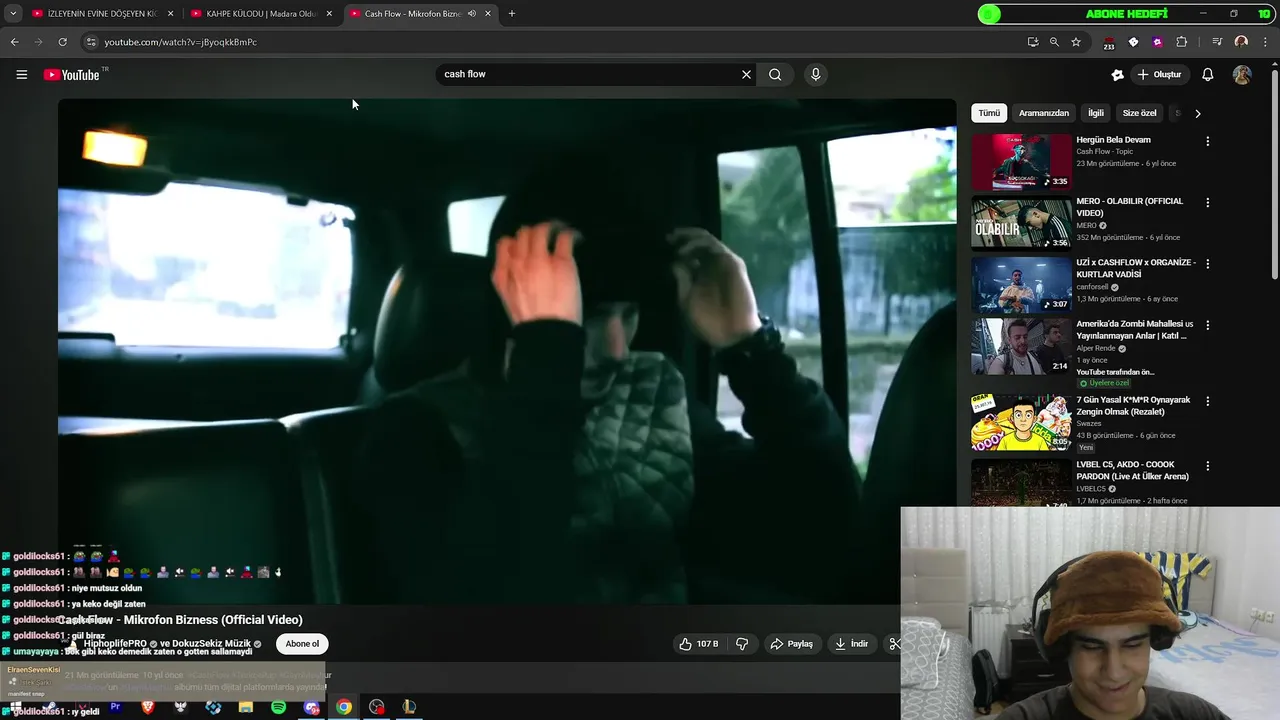Click the install app icon in address bar
The width and height of the screenshot is (1280, 720).
coord(1033,42)
